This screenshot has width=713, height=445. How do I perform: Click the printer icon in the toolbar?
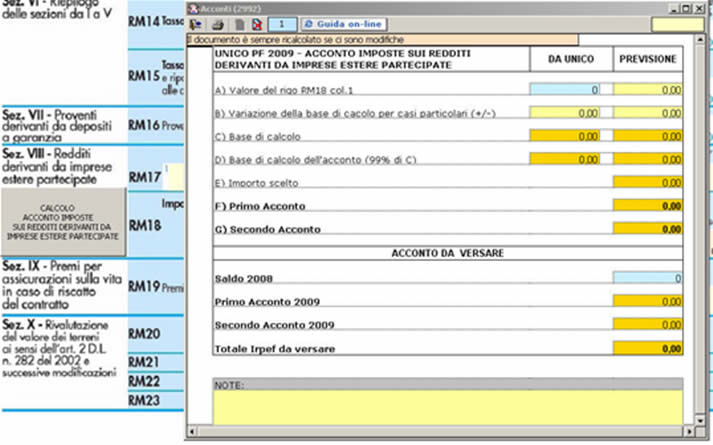(216, 23)
